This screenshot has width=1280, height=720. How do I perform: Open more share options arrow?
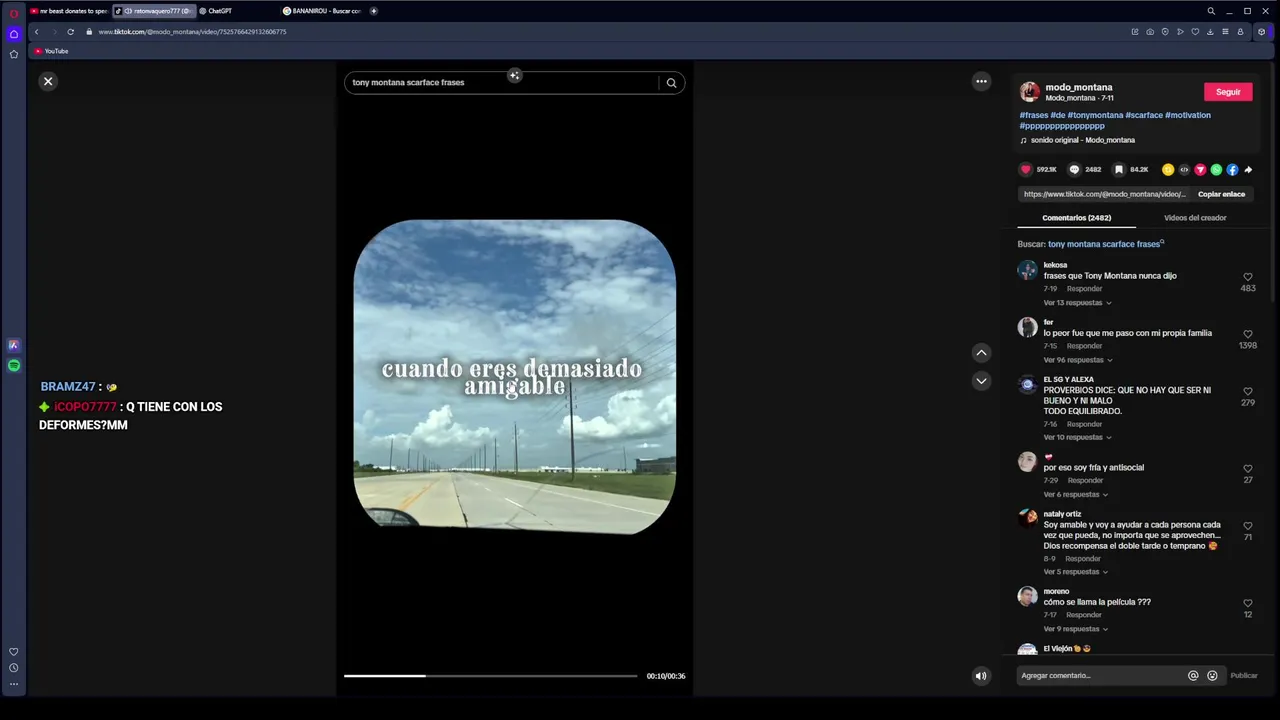pyautogui.click(x=1248, y=170)
